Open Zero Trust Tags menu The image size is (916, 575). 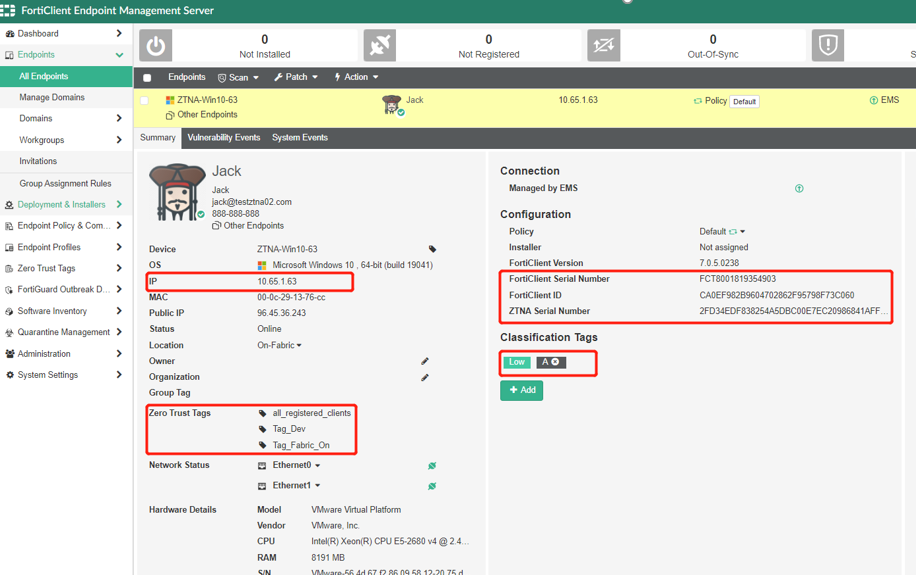coord(66,268)
